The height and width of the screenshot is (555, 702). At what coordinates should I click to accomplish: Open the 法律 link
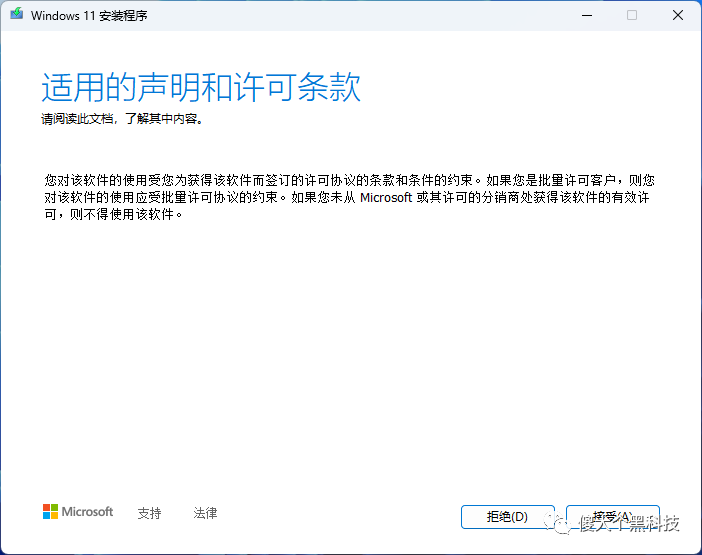[x=205, y=513]
